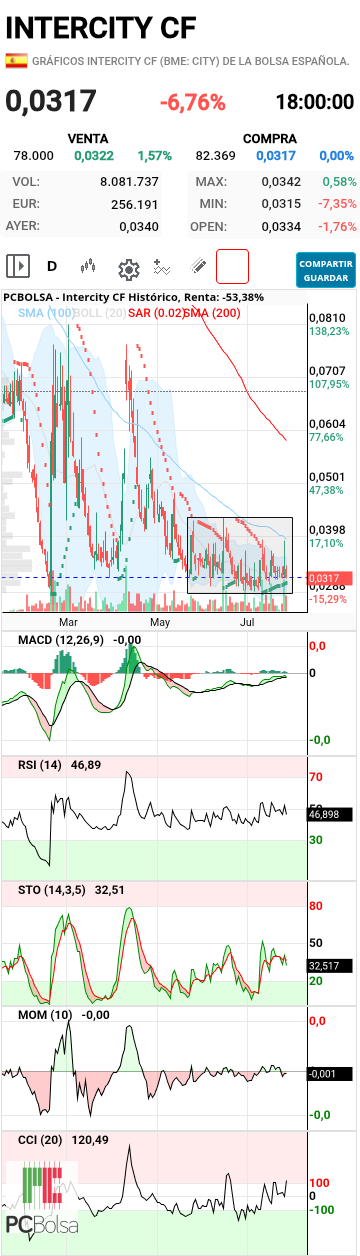Screen dimensions: 360x1256
Task: Click the shaded selection box on chart
Action: (x=240, y=555)
